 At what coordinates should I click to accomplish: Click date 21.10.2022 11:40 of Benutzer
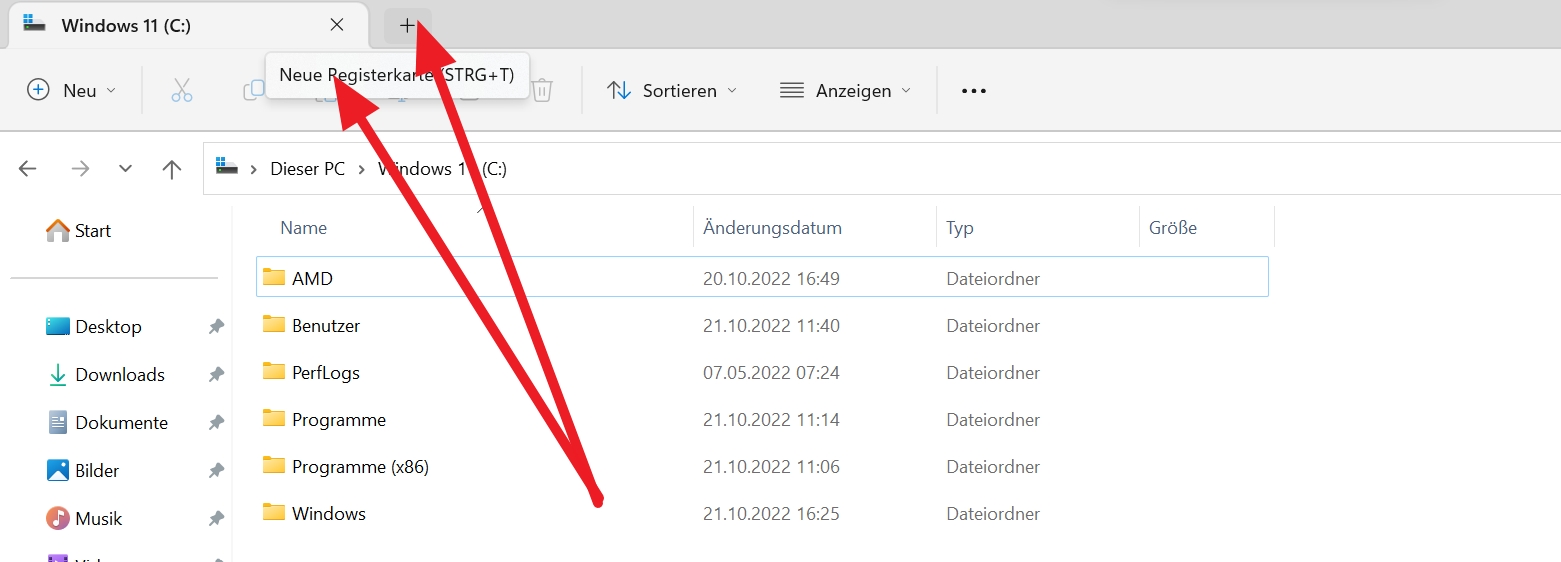(771, 326)
